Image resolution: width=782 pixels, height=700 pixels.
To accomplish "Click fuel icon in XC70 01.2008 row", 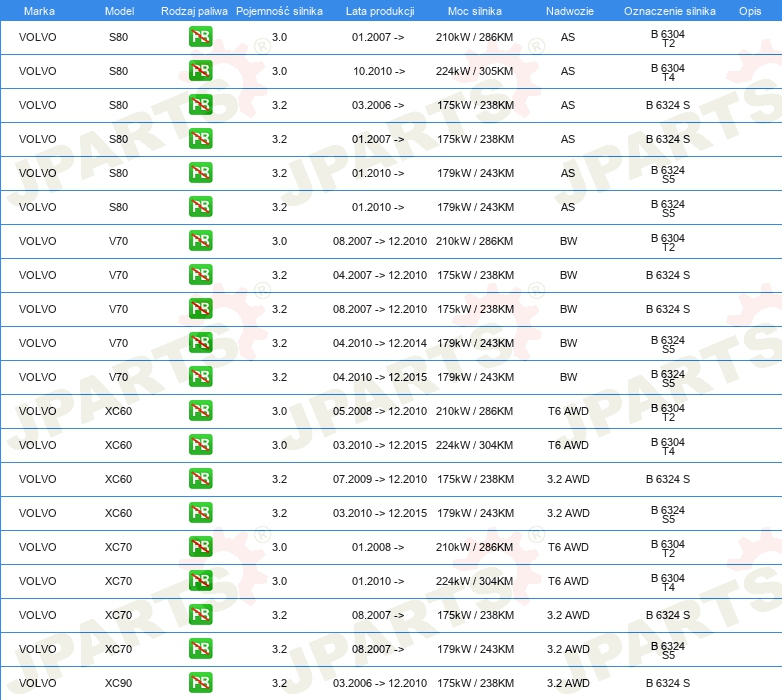I will coord(200,546).
